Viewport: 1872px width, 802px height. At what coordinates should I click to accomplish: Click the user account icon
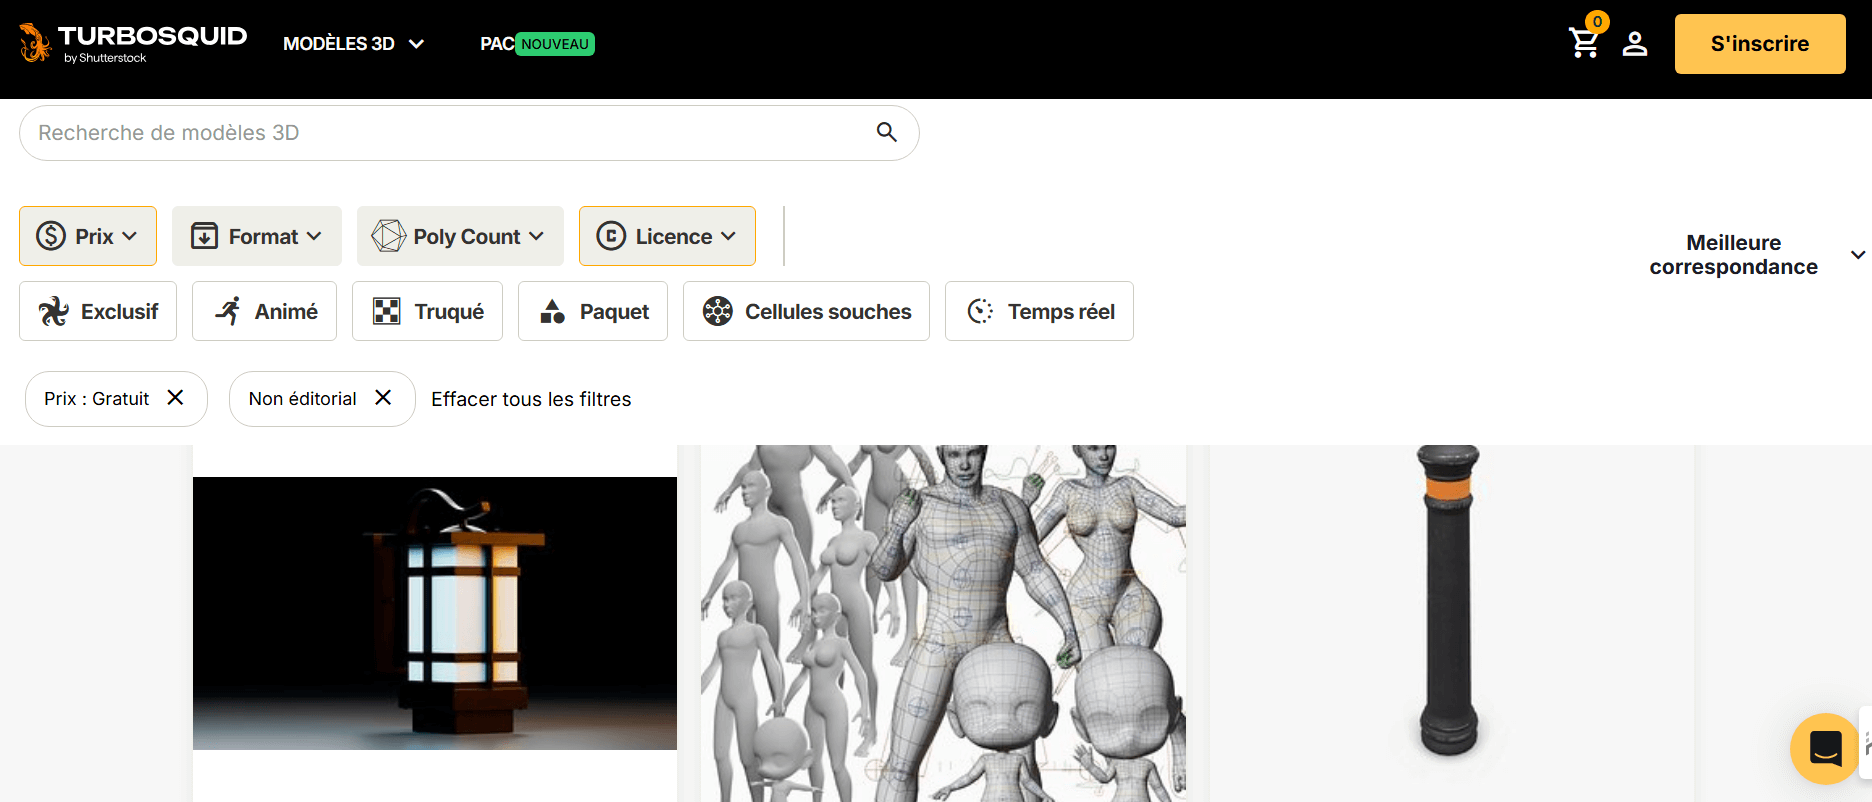coord(1635,44)
